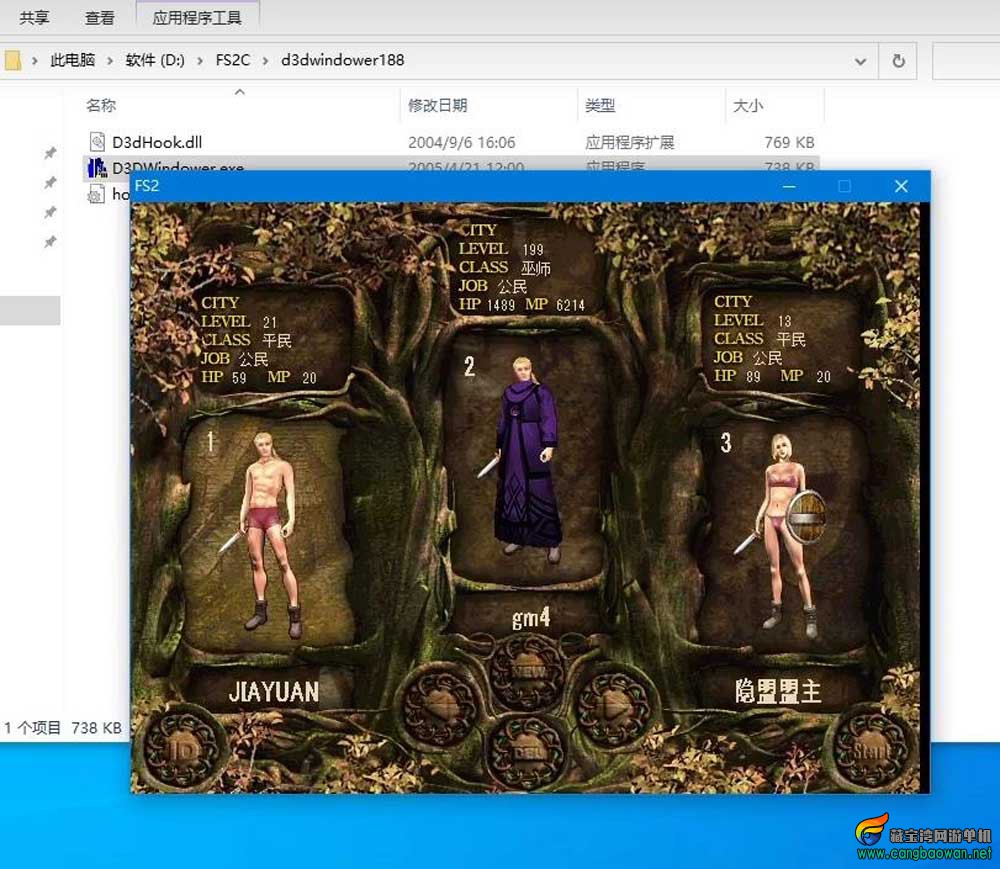Click the gm4 name plate
1000x869 pixels.
coord(531,617)
